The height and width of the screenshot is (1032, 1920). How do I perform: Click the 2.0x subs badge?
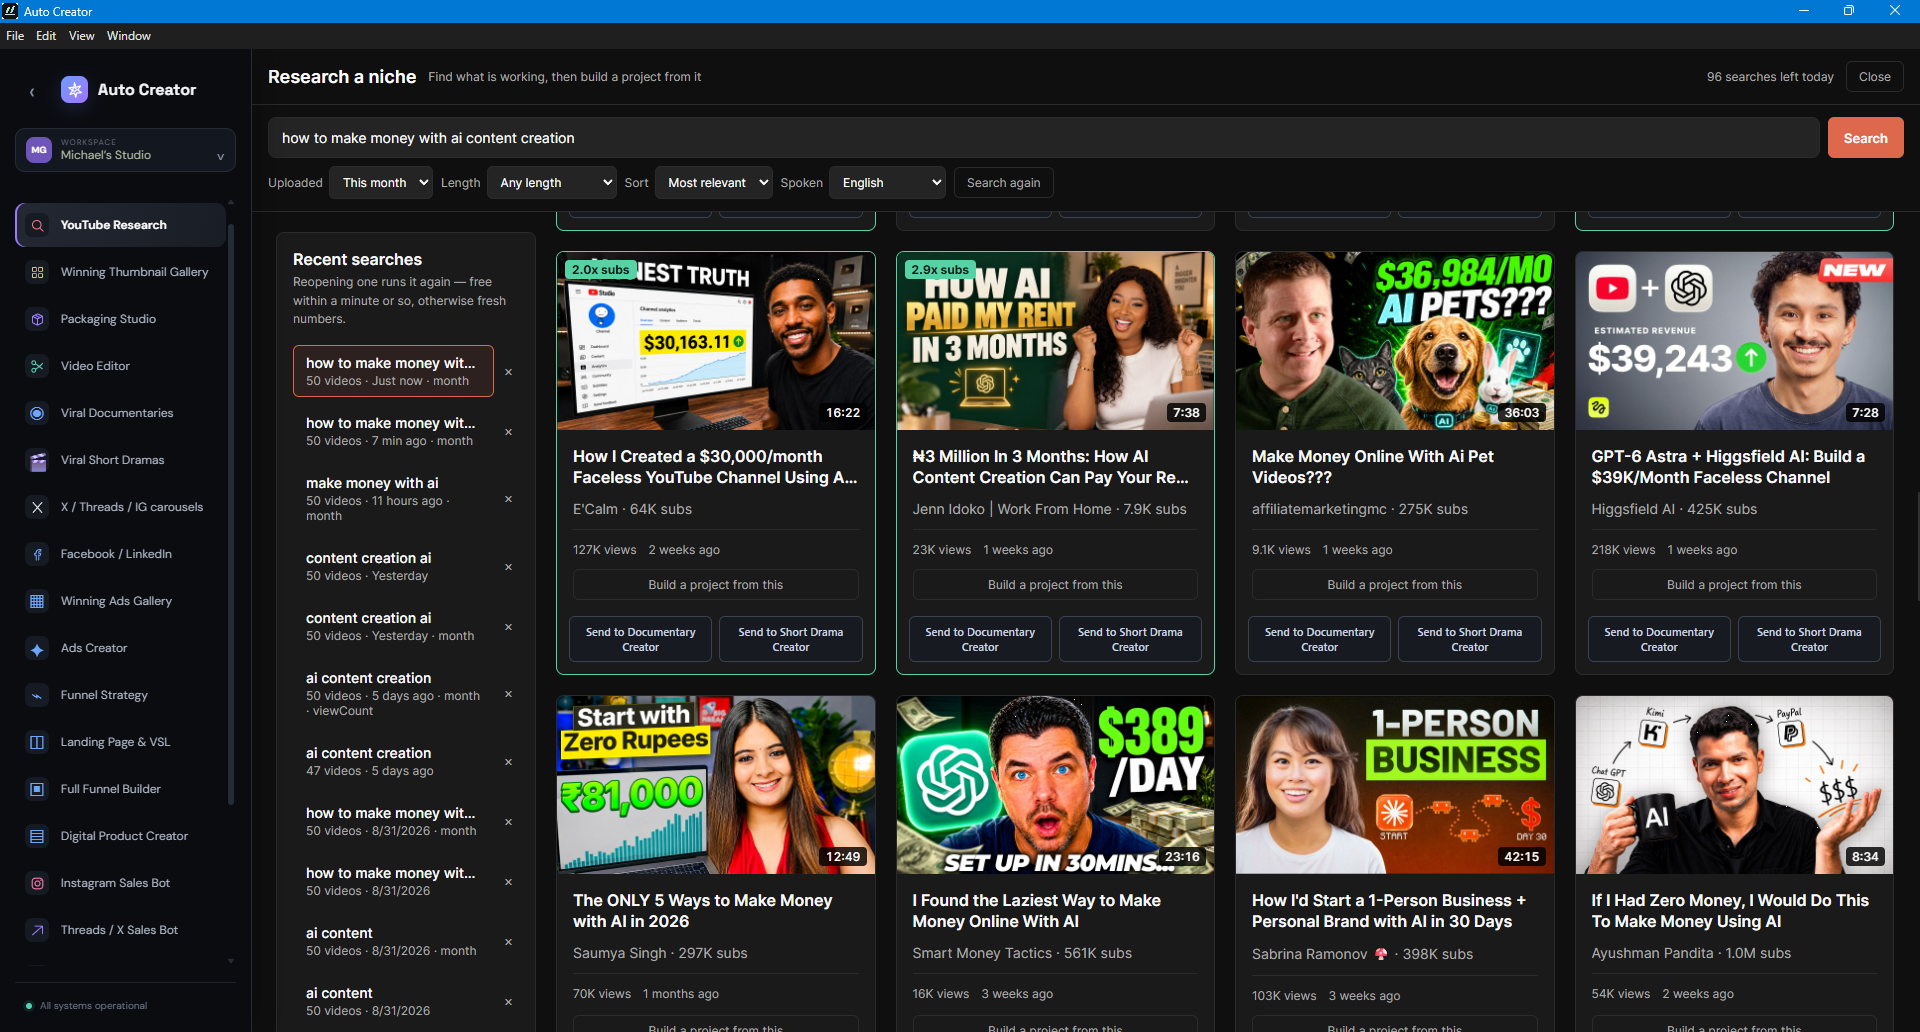[601, 270]
